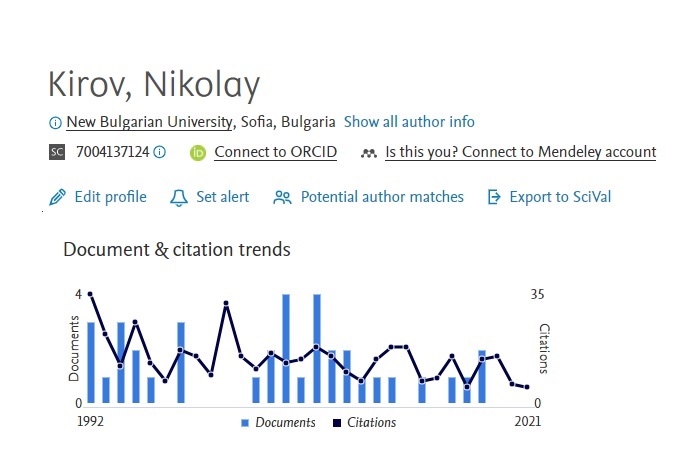The height and width of the screenshot is (465, 692).
Task: Click the Mendeley people icon
Action: [x=369, y=153]
